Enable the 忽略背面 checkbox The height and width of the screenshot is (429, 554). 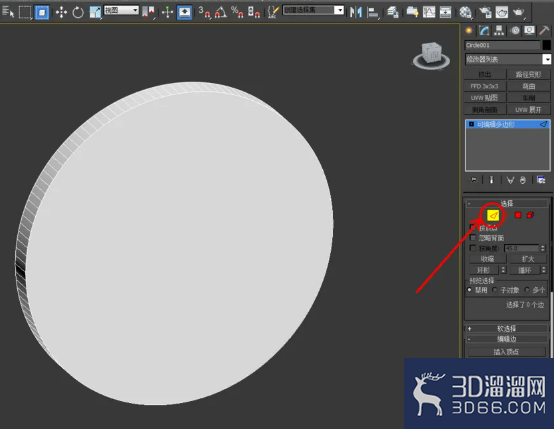click(473, 237)
